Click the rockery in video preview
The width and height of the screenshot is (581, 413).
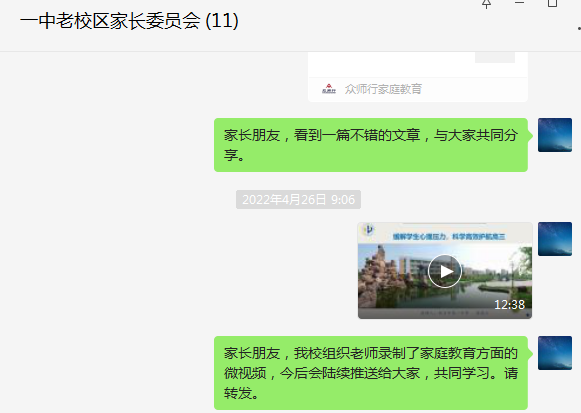click(380, 274)
